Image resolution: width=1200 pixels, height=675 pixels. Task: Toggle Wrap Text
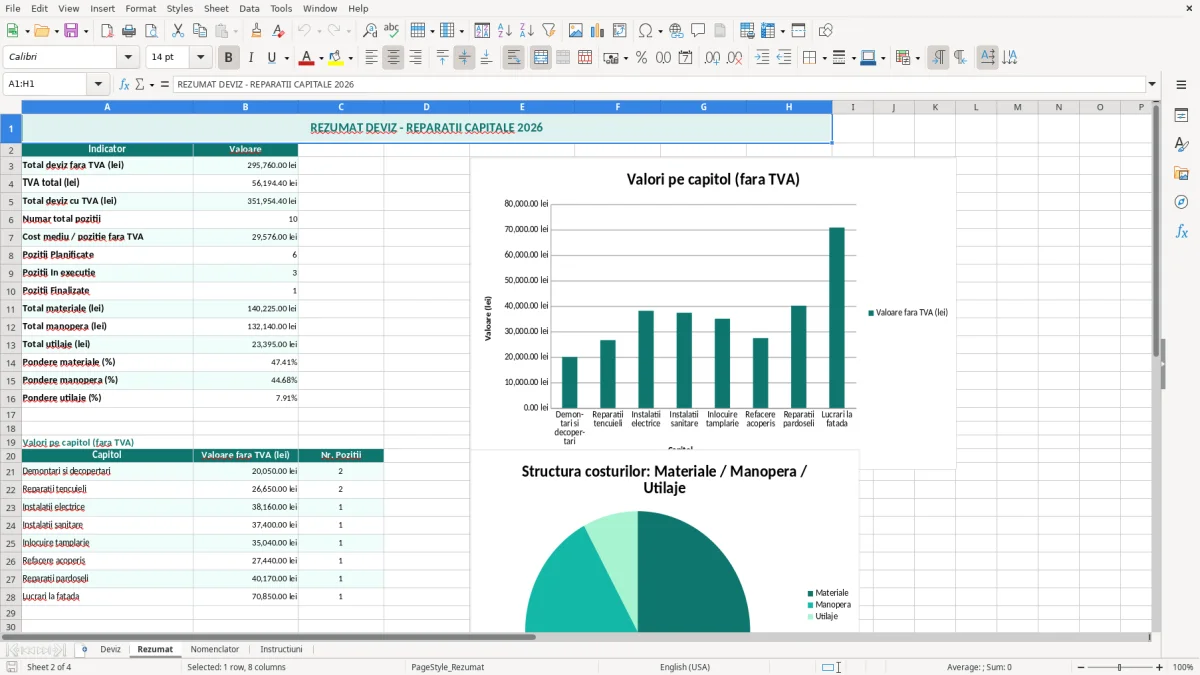[x=513, y=58]
